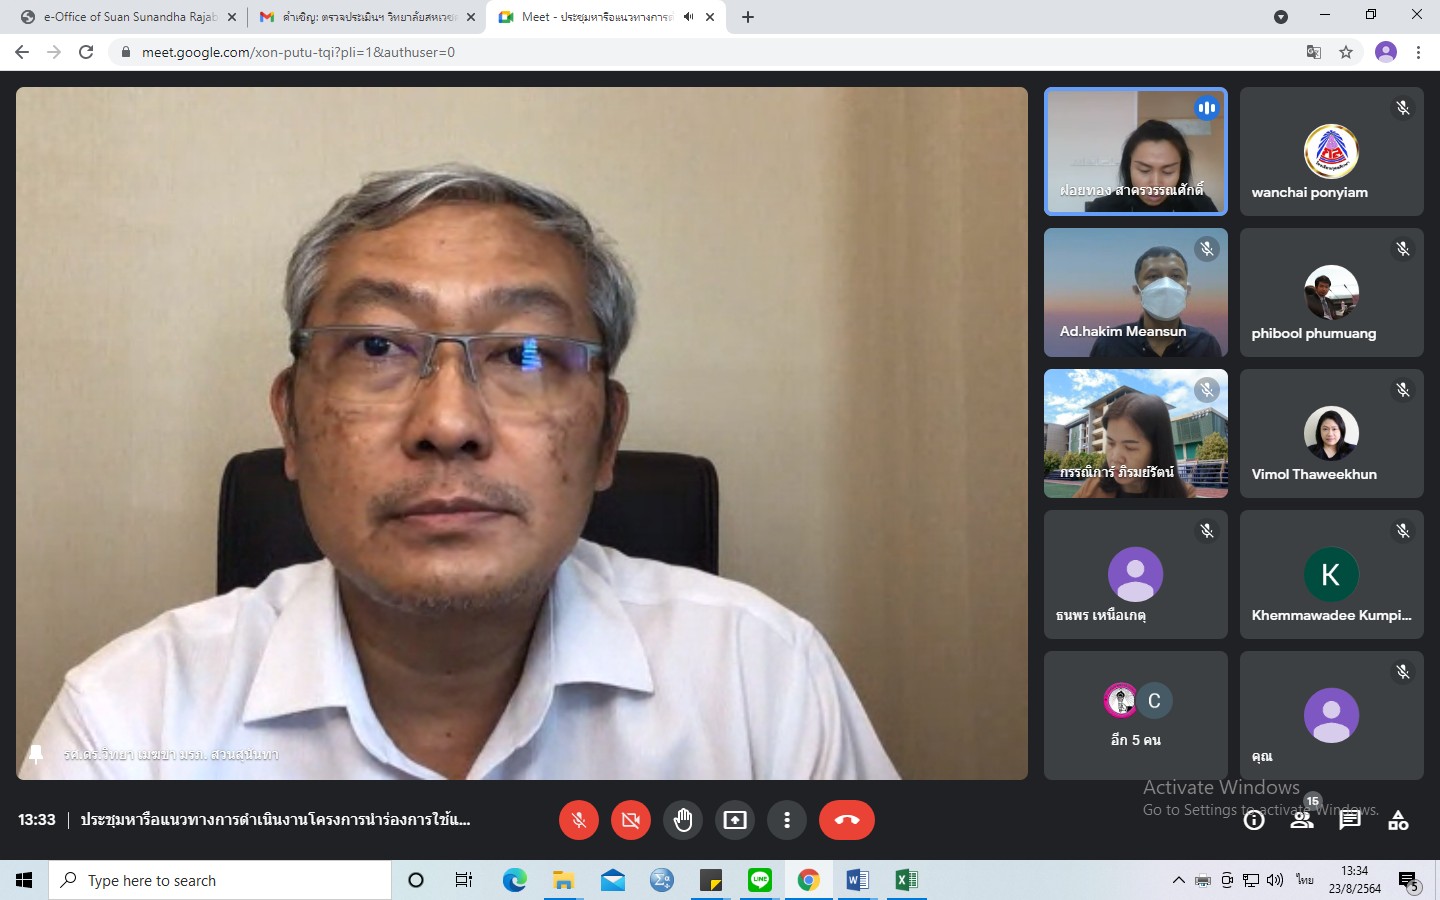Select the wanchai ponyiam participant tile
The width and height of the screenshot is (1440, 900).
(1331, 152)
